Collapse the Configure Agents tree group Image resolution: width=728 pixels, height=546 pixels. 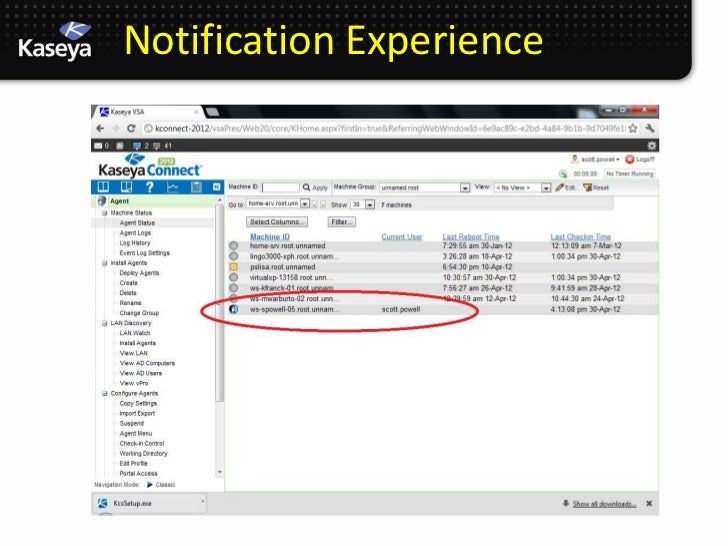[x=104, y=393]
